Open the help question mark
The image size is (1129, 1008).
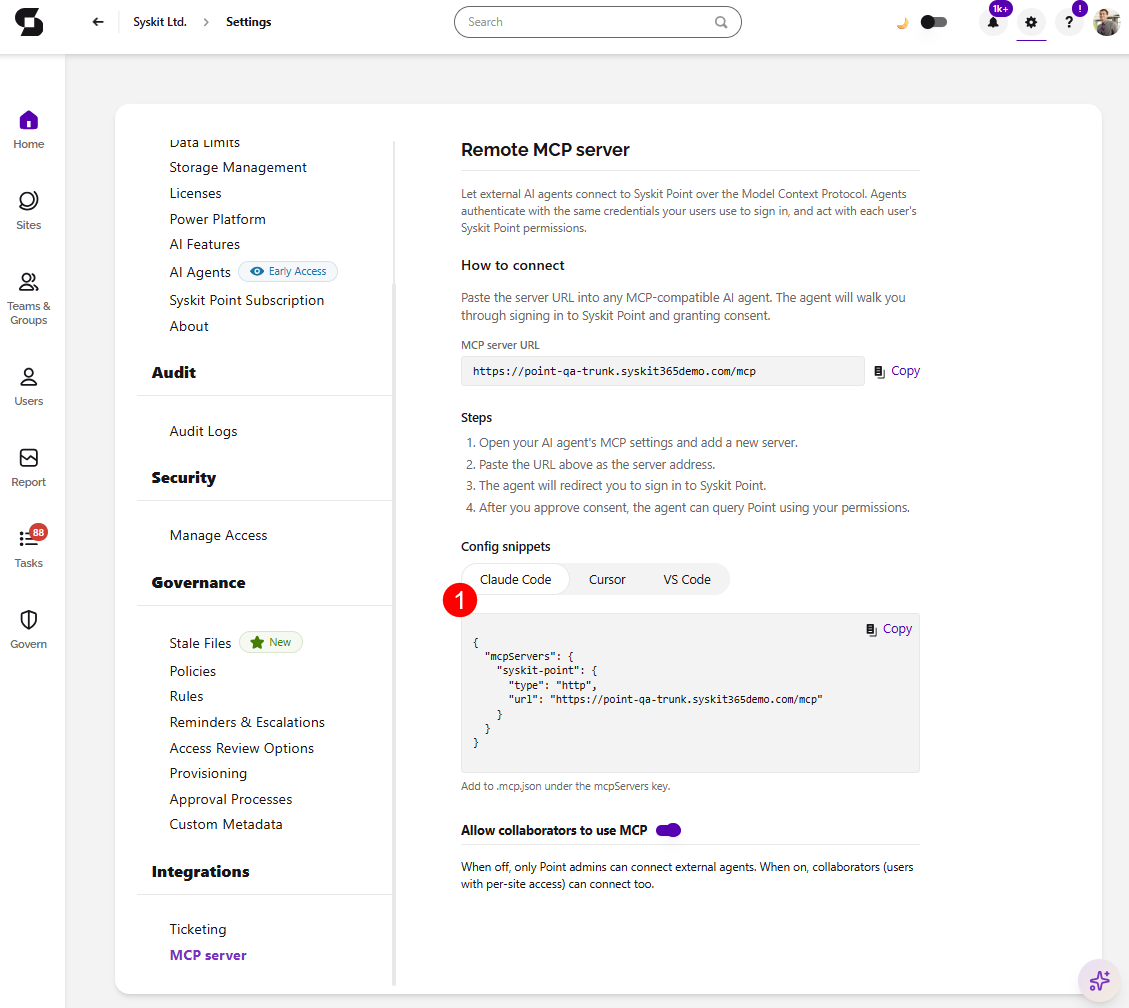1069,22
